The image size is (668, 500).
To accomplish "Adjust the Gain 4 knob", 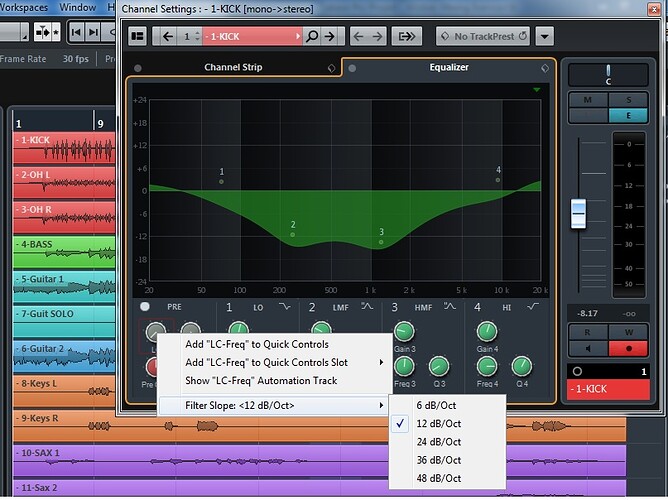I will pos(487,332).
